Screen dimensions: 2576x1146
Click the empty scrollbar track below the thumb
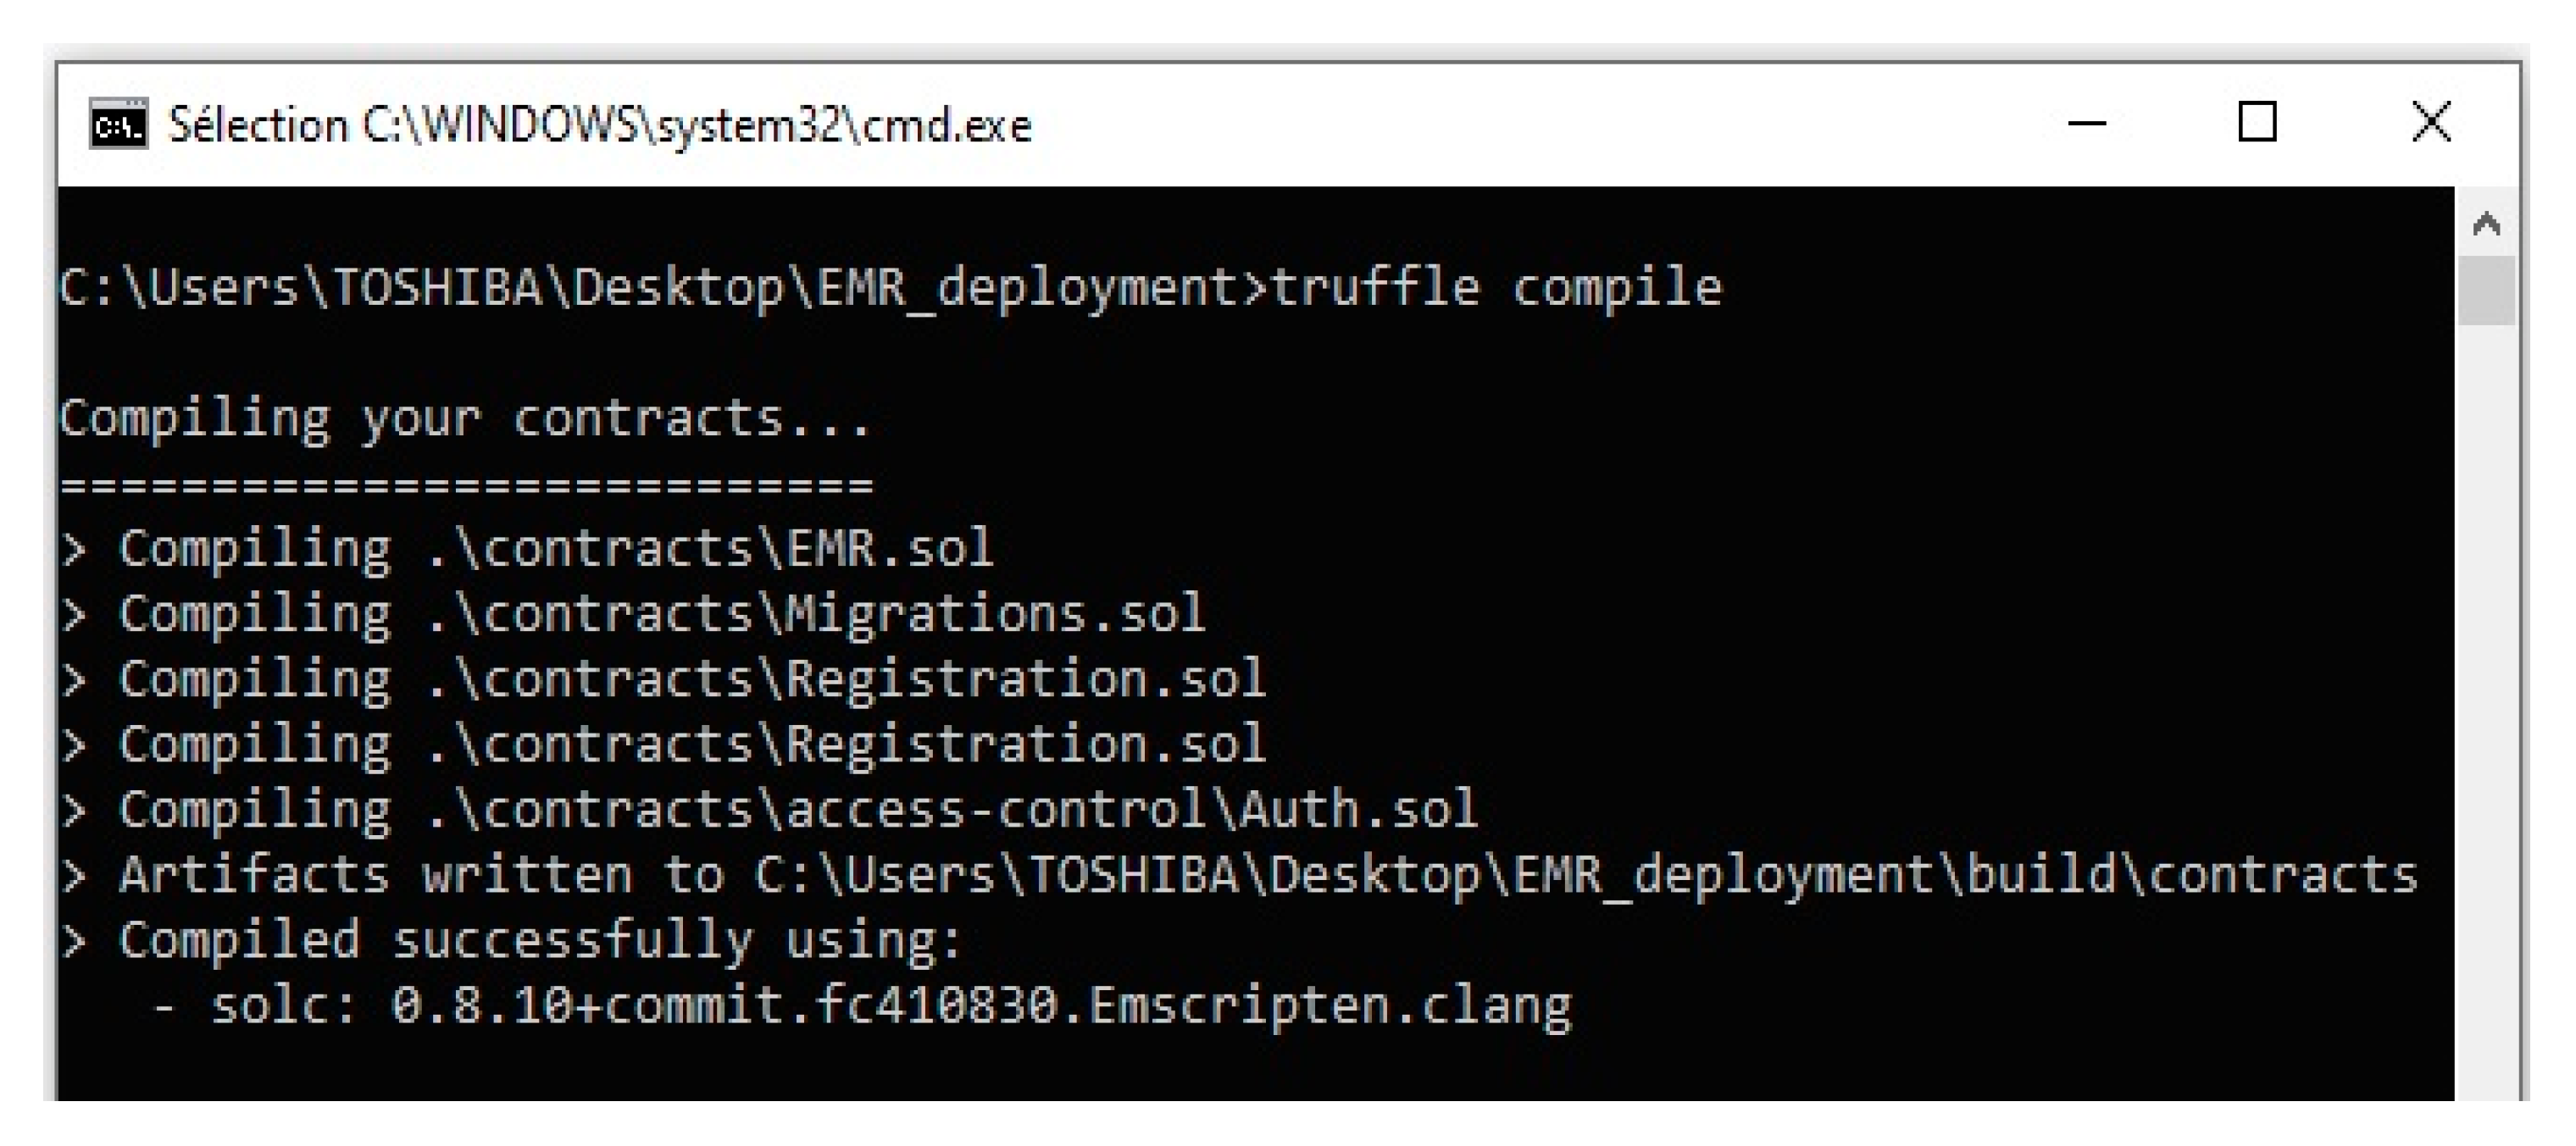coord(2486,700)
